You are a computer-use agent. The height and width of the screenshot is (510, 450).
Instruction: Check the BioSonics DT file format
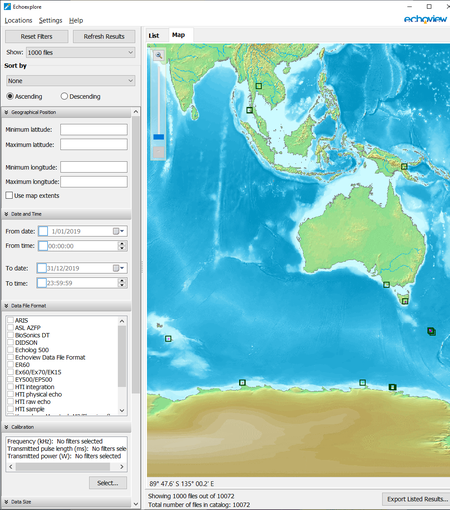click(x=10, y=335)
